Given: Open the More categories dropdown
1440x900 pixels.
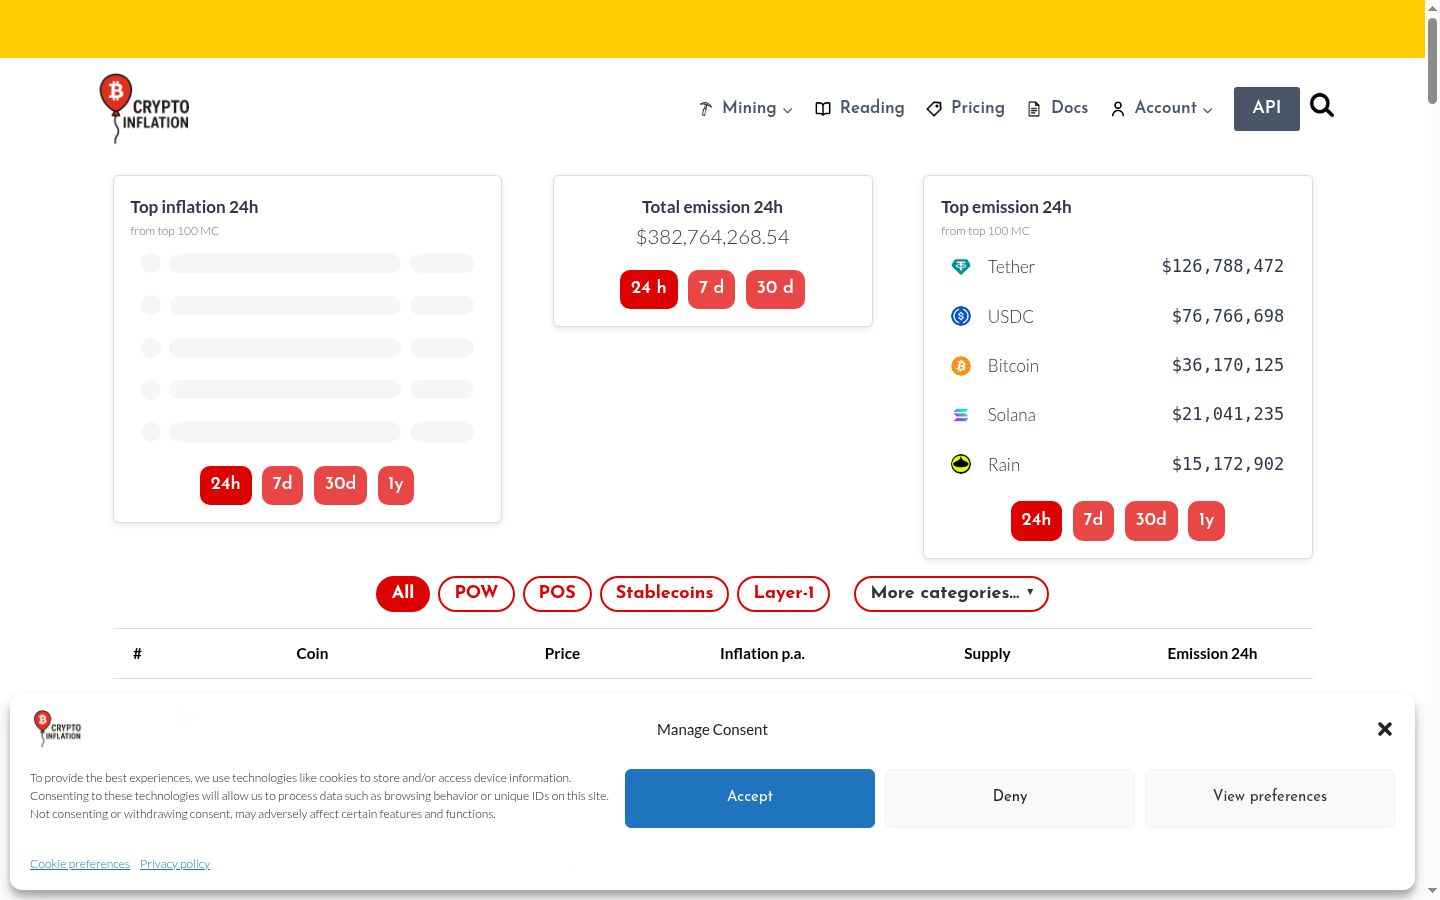Looking at the screenshot, I should point(951,593).
